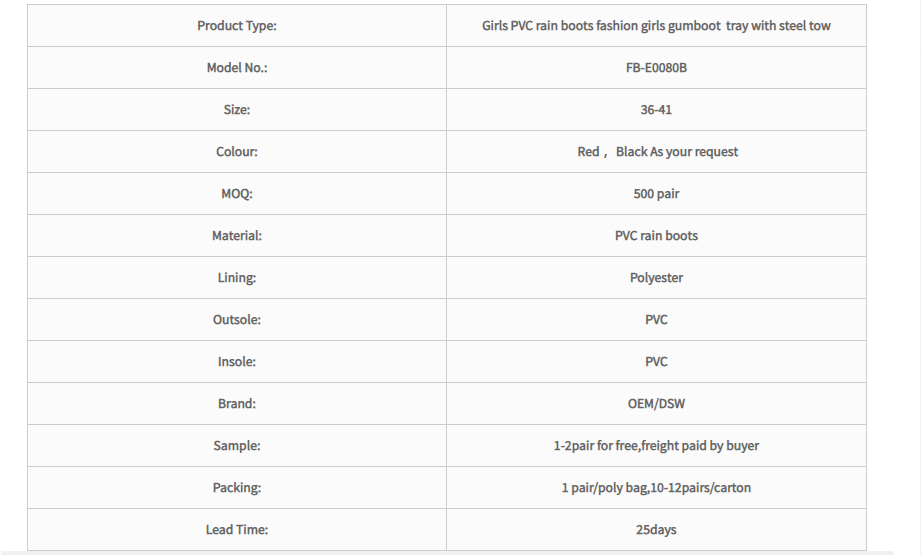Image resolution: width=921 pixels, height=555 pixels.
Task: Click the PVC value in Insole row
Action: [x=656, y=362]
